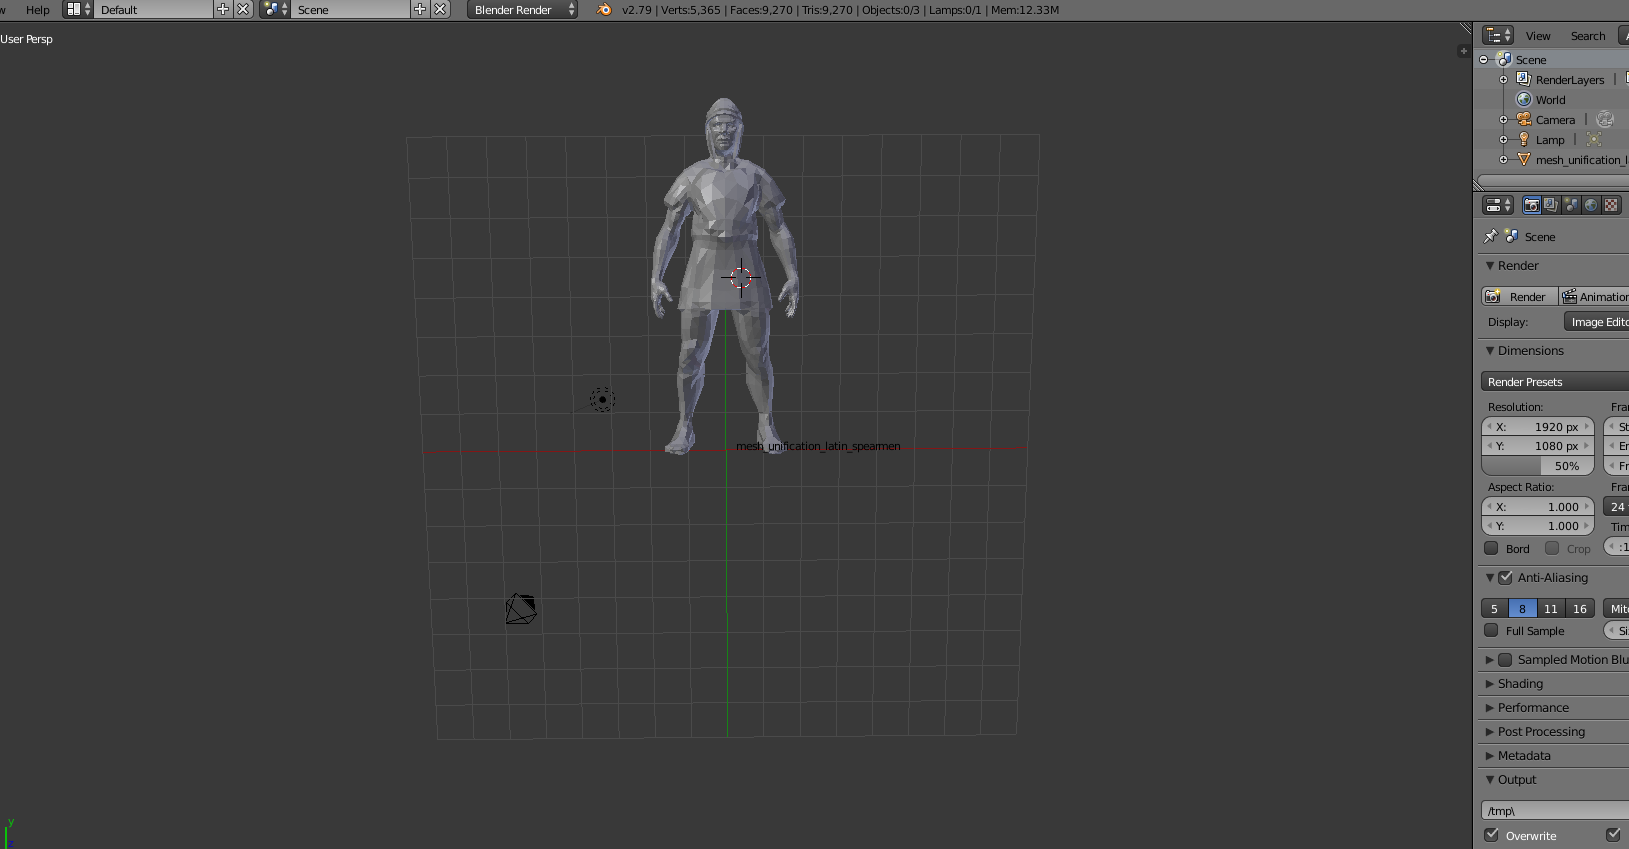The image size is (1629, 849).
Task: Open the Blender Render engine dropdown
Action: (522, 9)
